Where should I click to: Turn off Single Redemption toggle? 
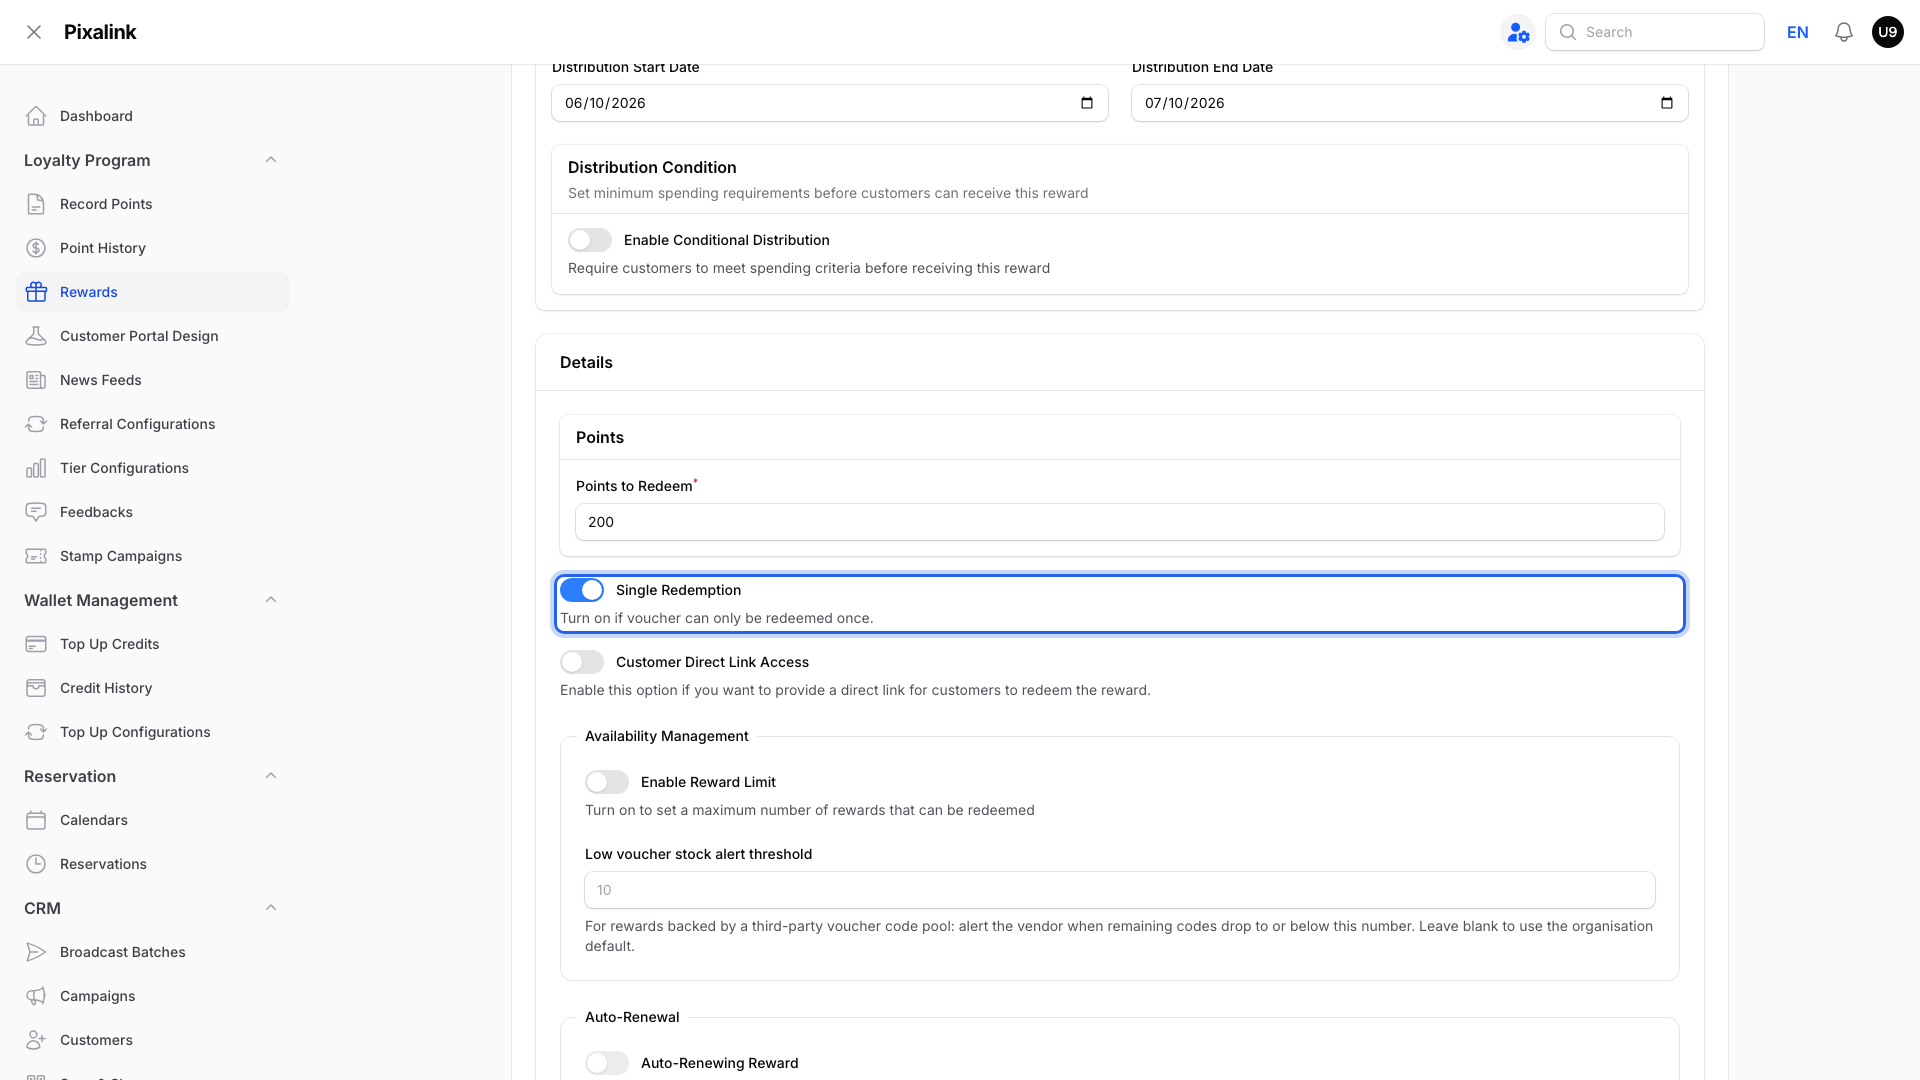(582, 590)
